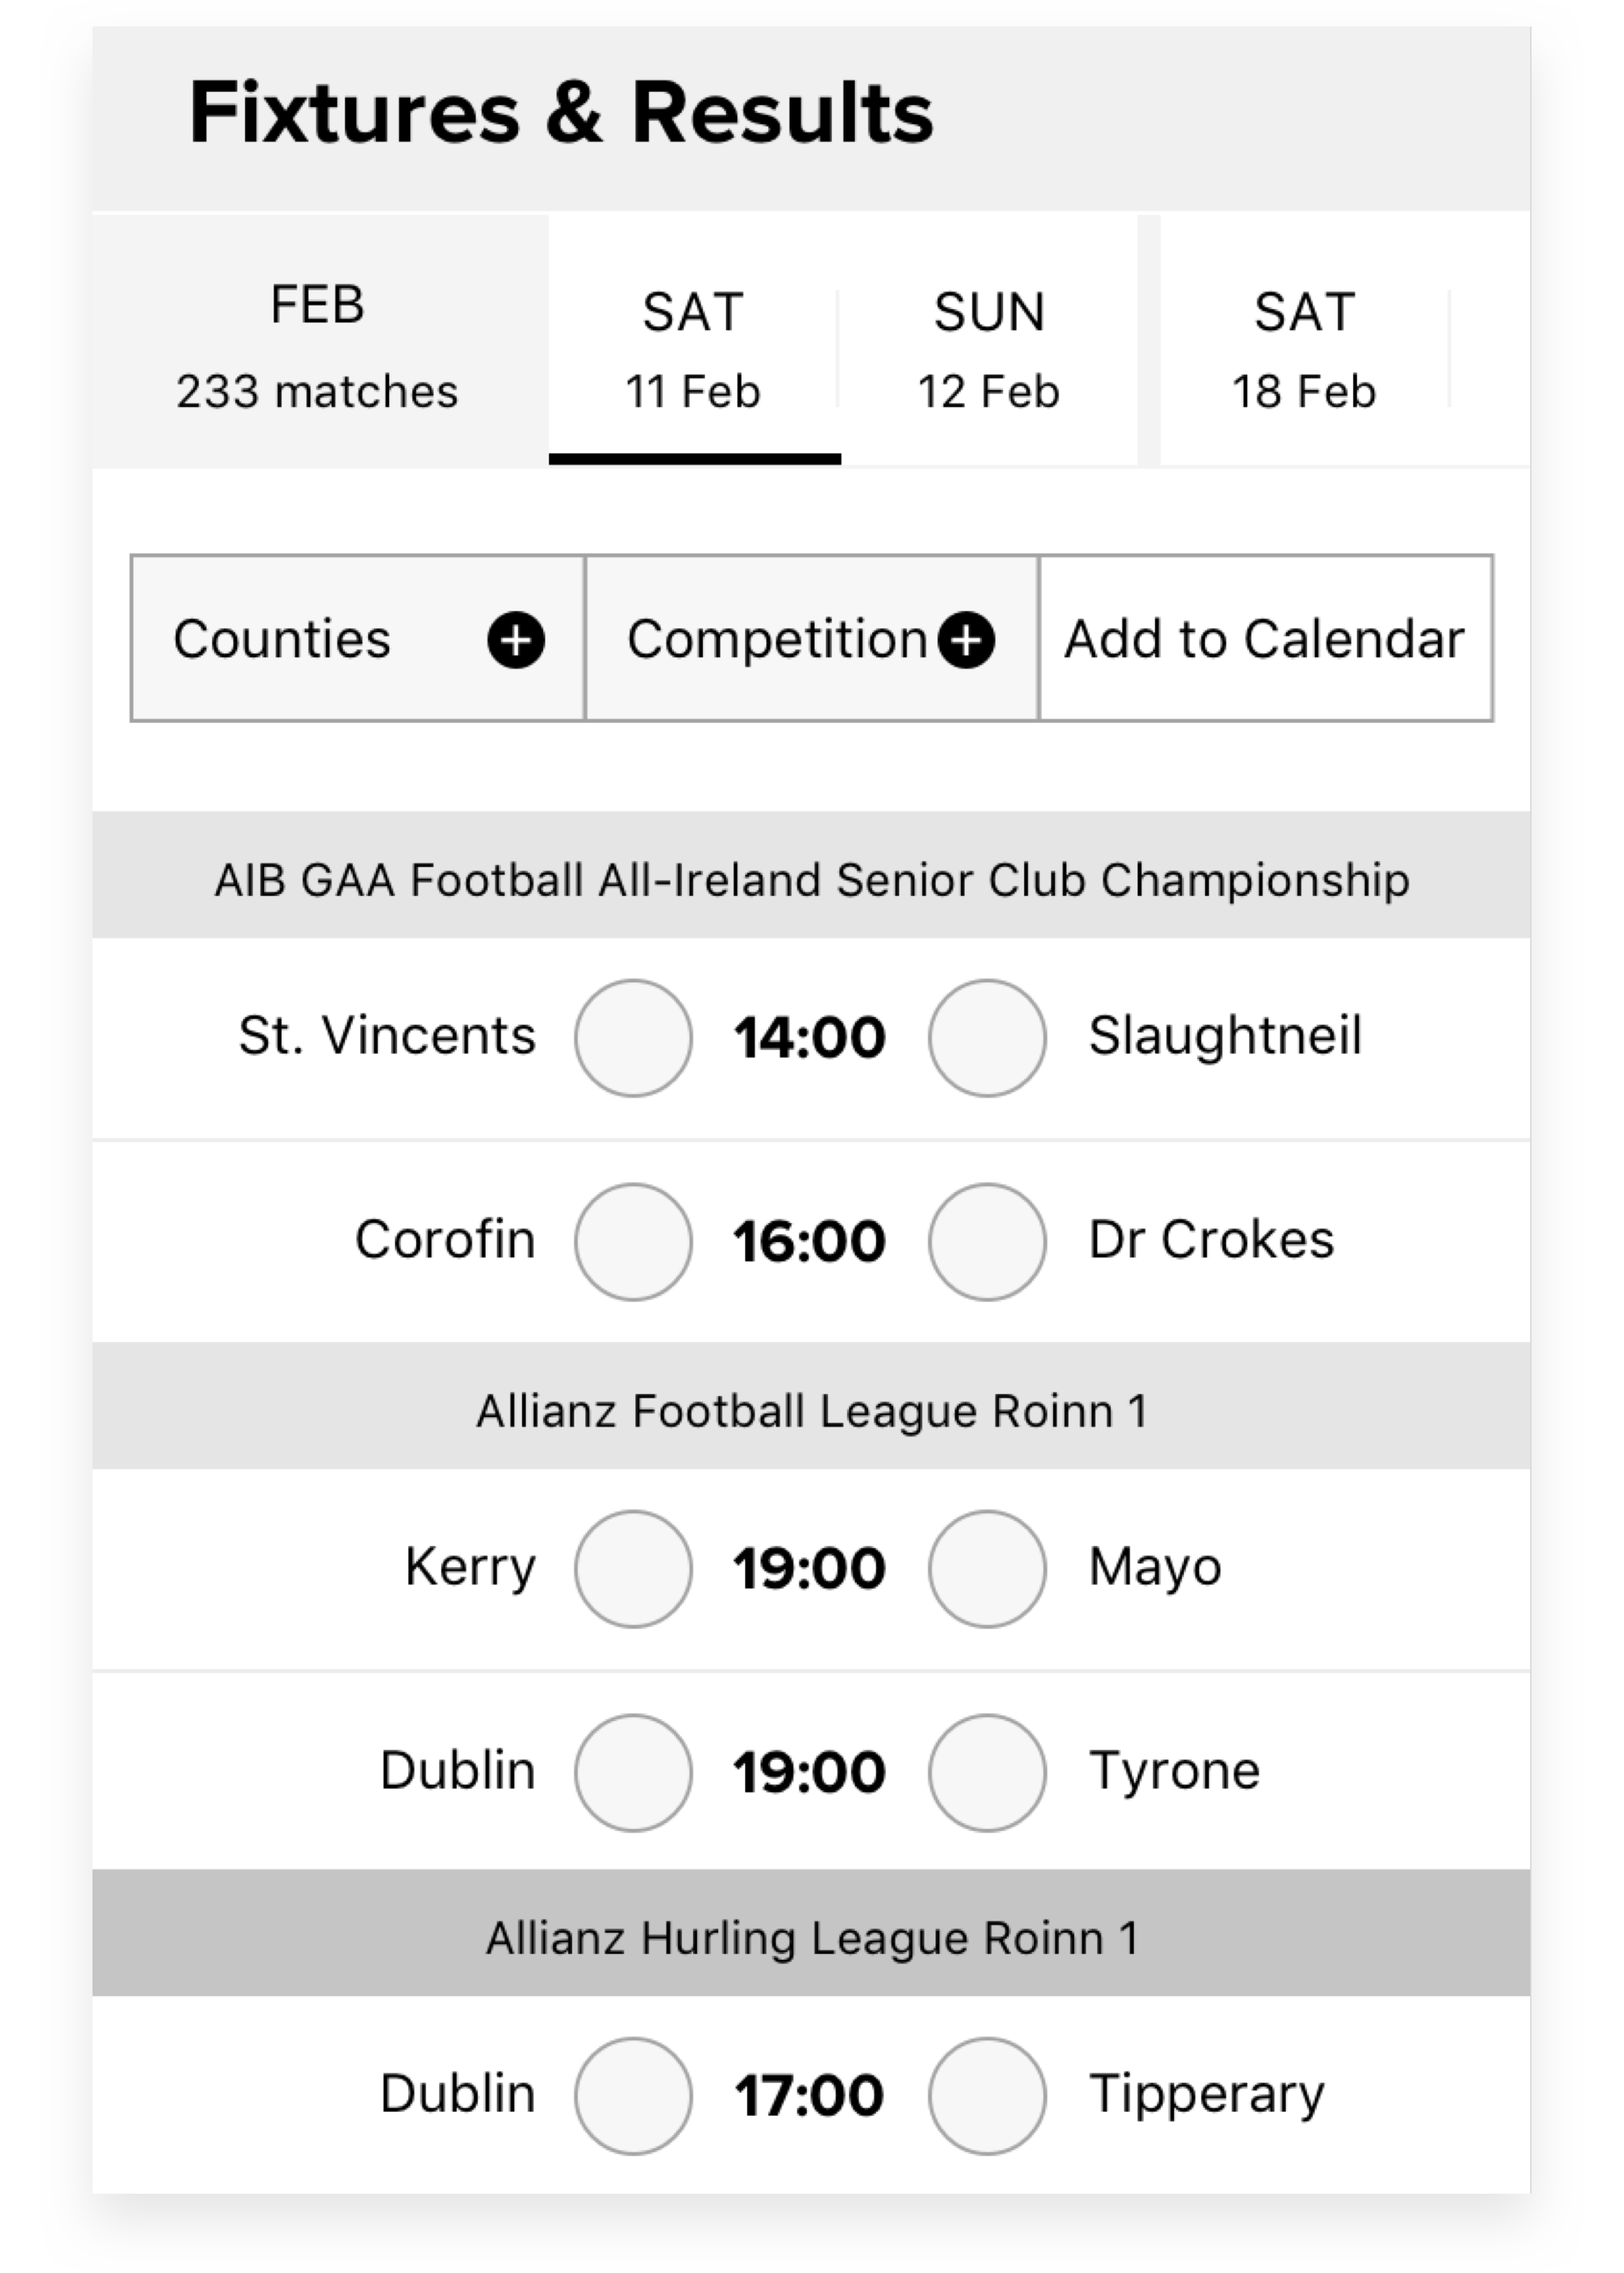Open the Kerry vs Mayo 19:00 fixture

809,1568
